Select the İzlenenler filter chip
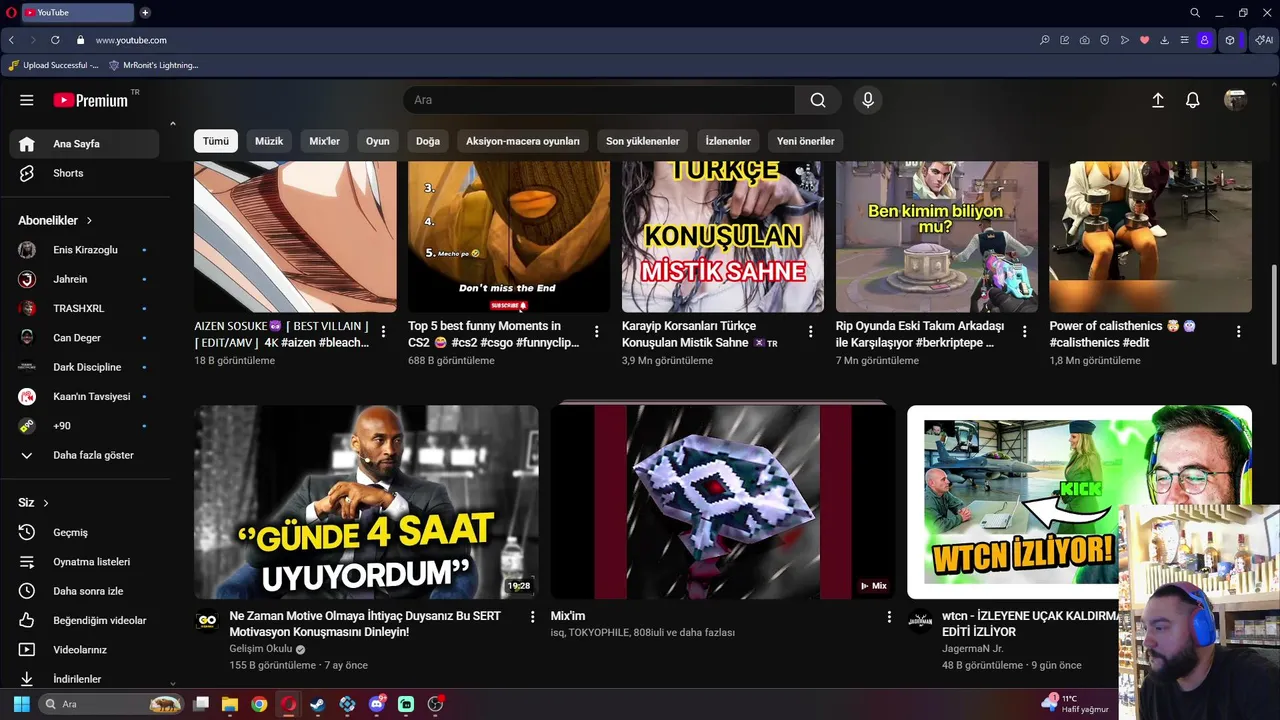1280x720 pixels. click(728, 141)
